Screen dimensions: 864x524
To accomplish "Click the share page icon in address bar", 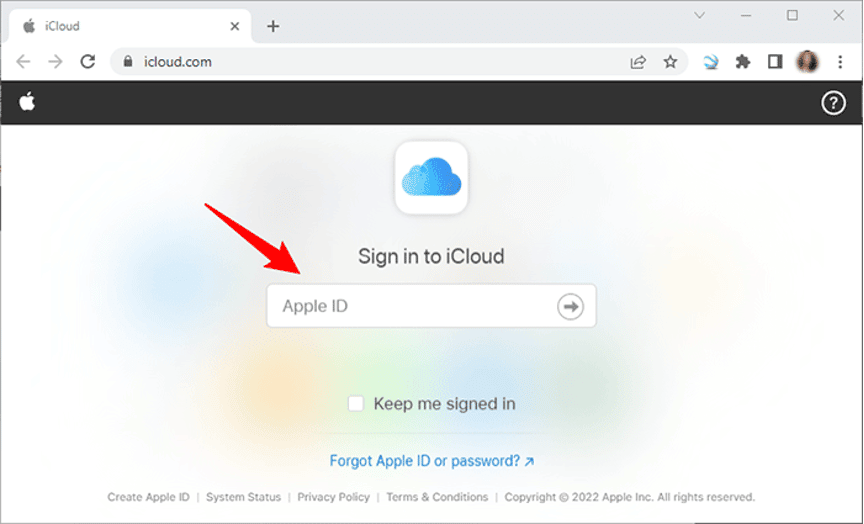I will point(638,62).
